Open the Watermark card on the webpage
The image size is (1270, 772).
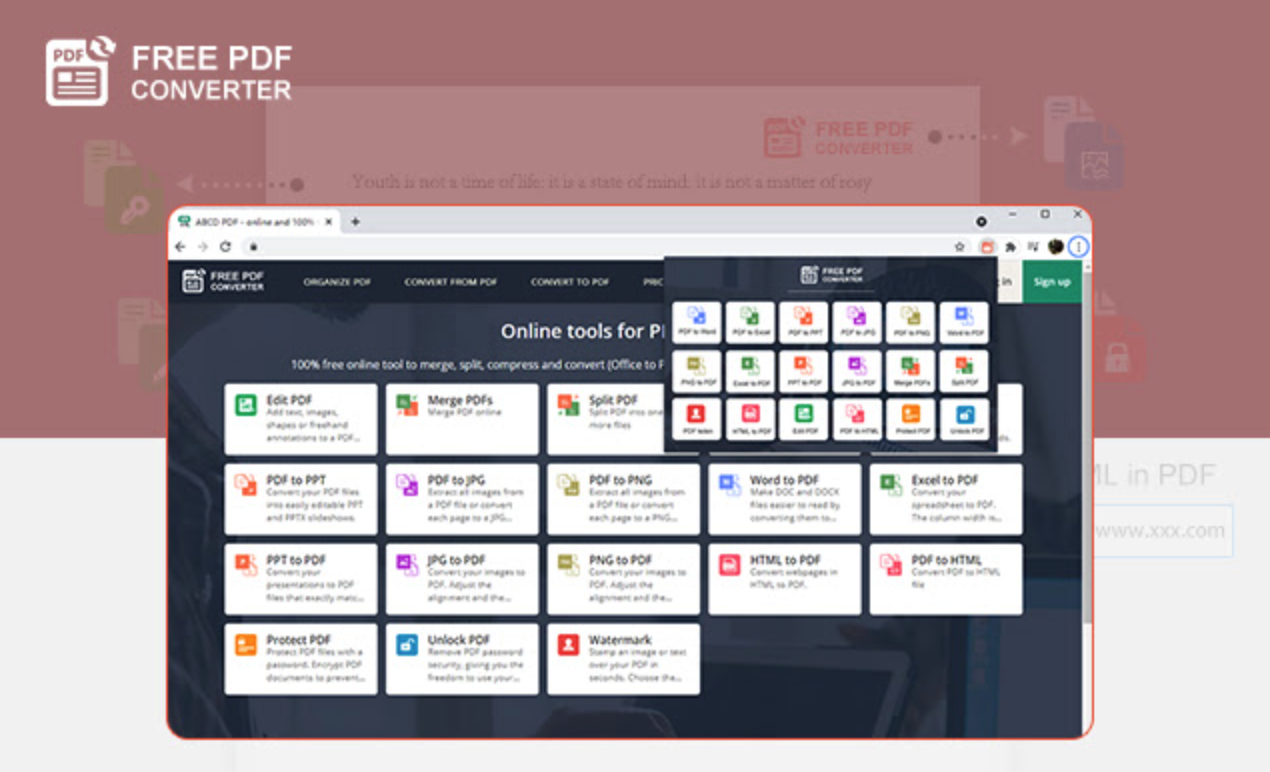click(623, 659)
